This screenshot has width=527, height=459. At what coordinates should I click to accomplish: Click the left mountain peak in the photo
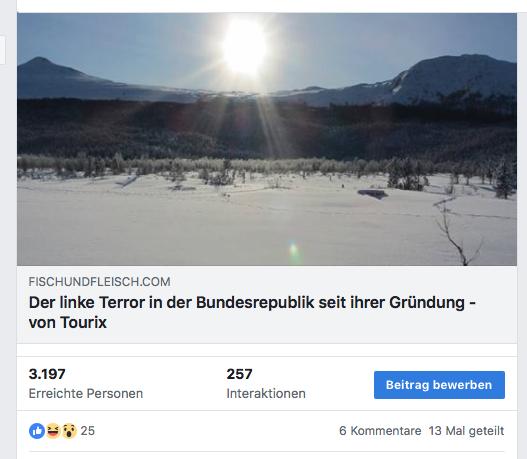(x=40, y=61)
